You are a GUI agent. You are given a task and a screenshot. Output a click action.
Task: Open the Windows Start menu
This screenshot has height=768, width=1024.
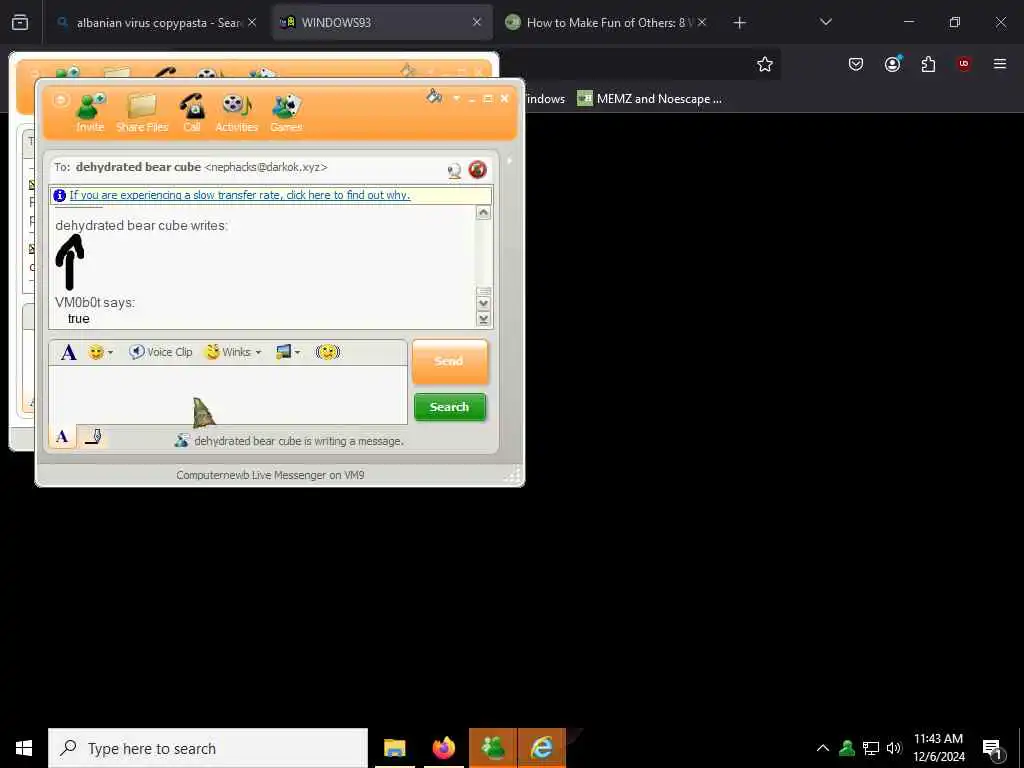point(24,748)
